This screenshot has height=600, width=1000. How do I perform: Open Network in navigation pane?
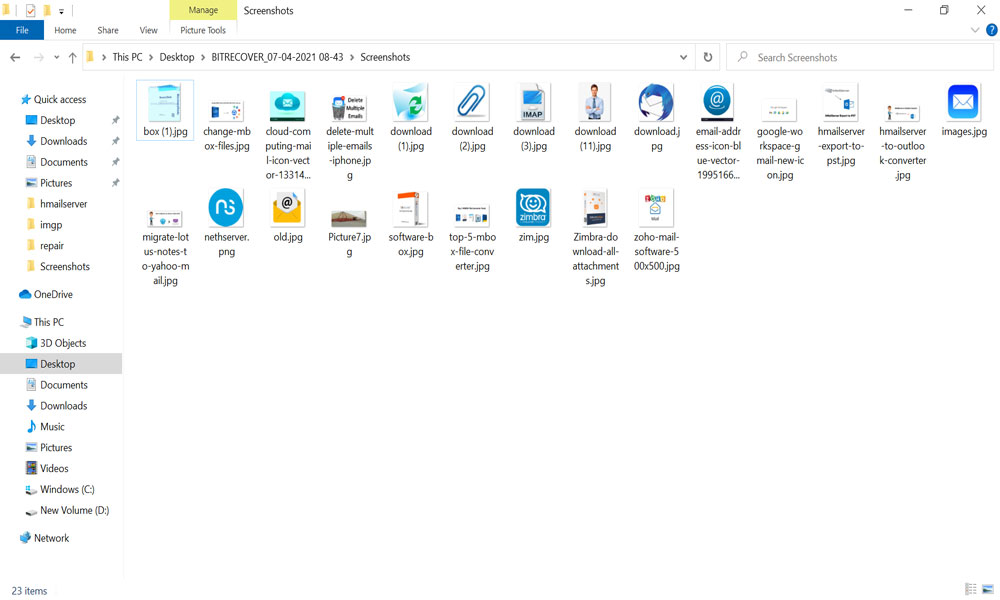[45, 538]
